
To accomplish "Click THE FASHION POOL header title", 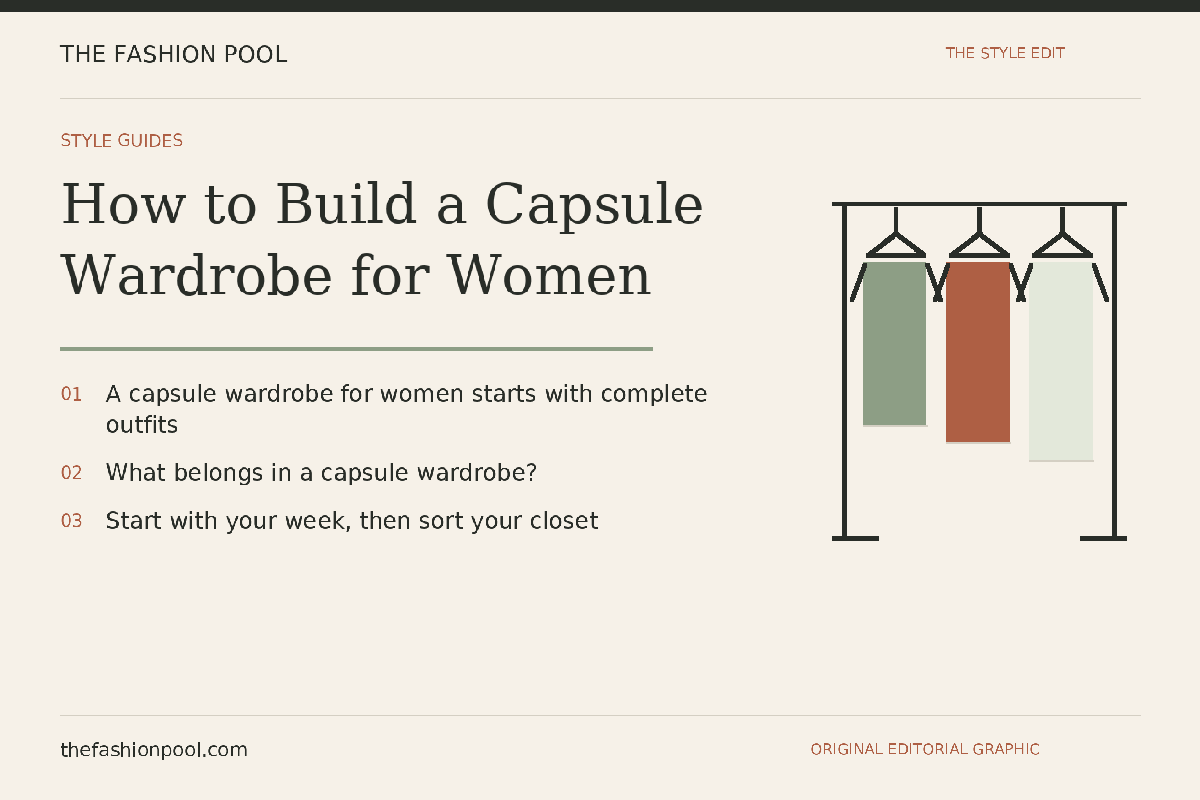I will pos(174,54).
